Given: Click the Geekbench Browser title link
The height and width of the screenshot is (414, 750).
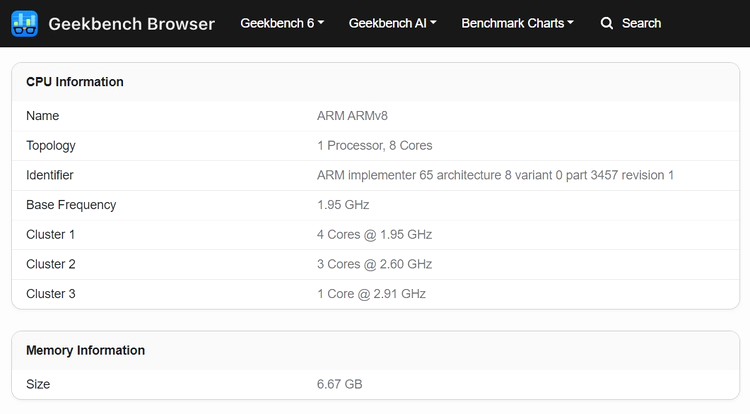Looking at the screenshot, I should point(132,23).
